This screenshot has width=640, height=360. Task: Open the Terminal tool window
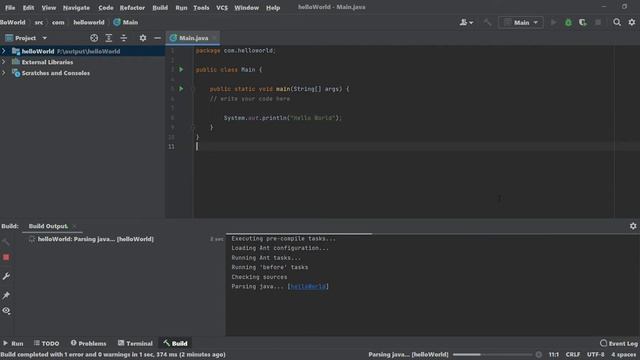135,343
